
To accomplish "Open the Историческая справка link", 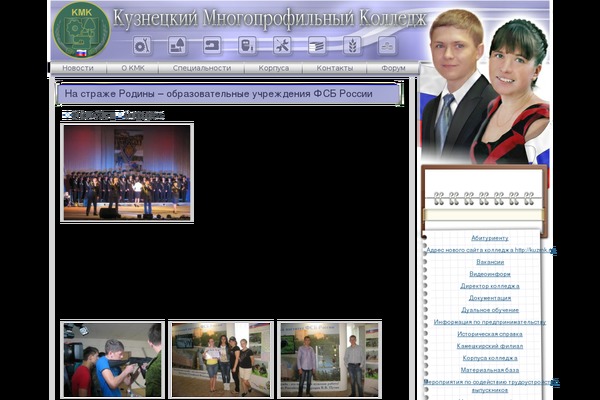I will (490, 334).
